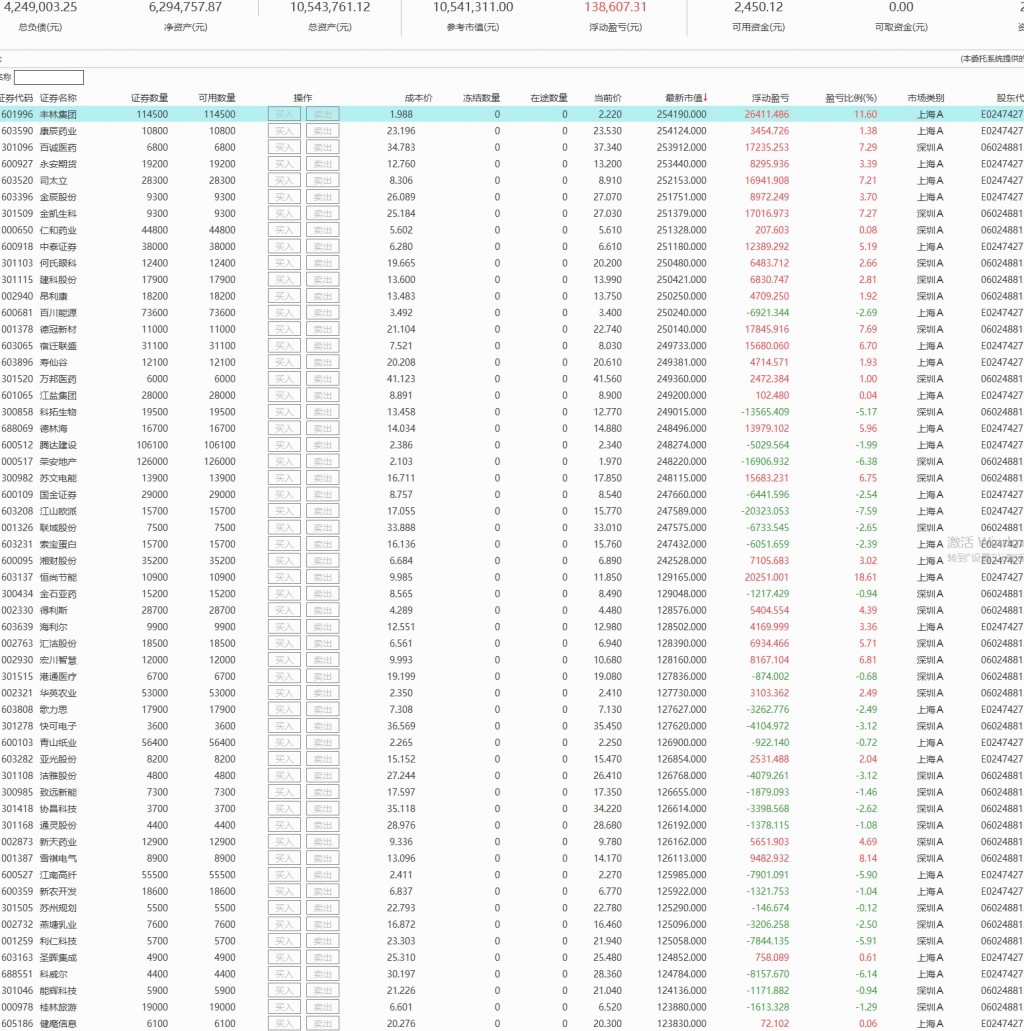The image size is (1024, 1031).
Task: Click the 参考市值 value 10,541,311.00
Action: click(x=473, y=7)
